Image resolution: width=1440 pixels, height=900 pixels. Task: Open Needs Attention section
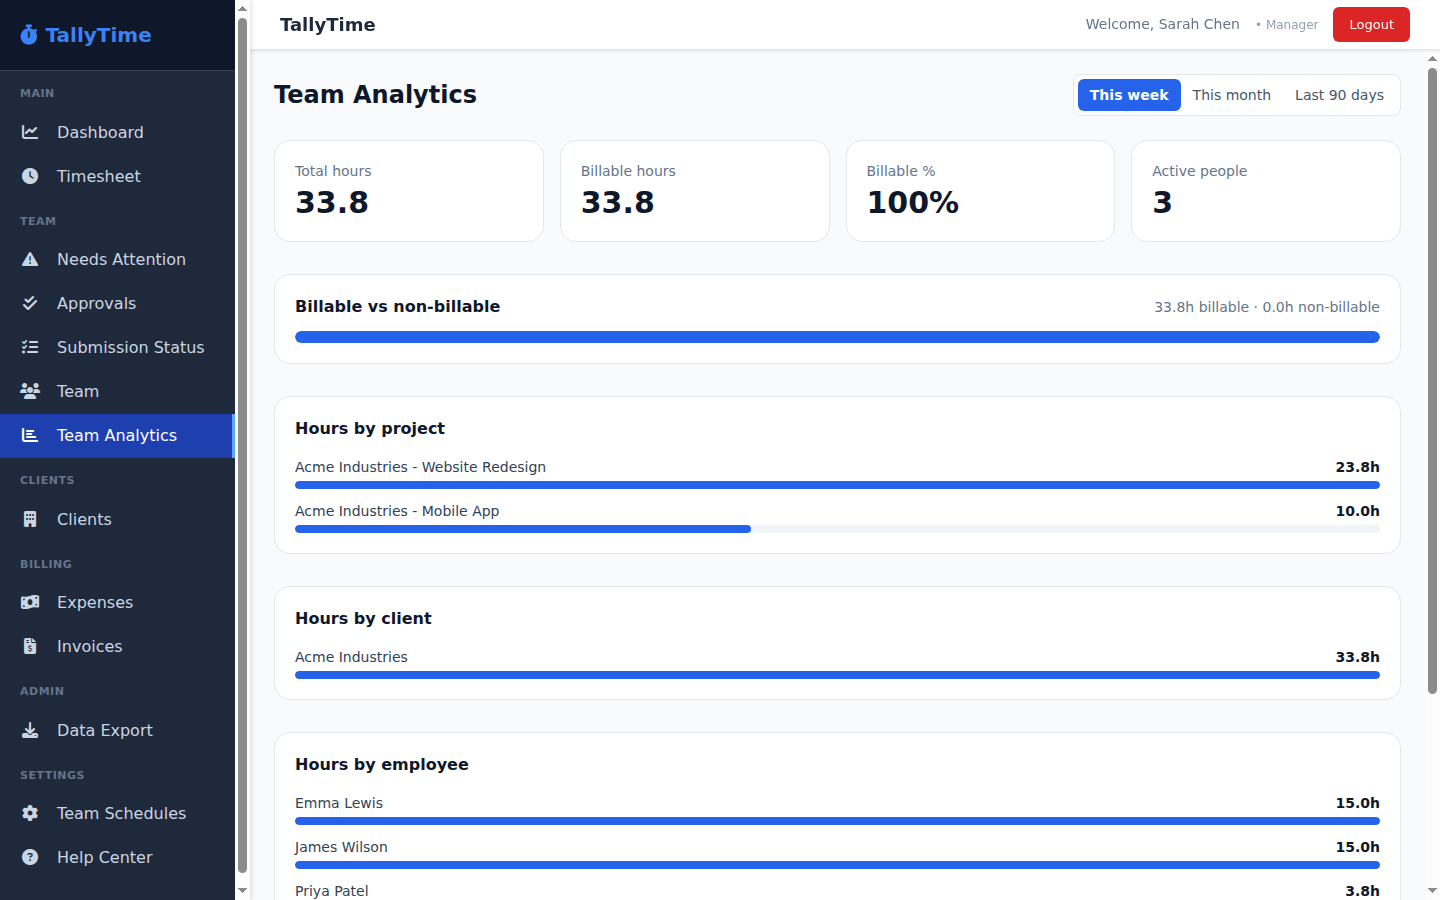[x=117, y=259]
